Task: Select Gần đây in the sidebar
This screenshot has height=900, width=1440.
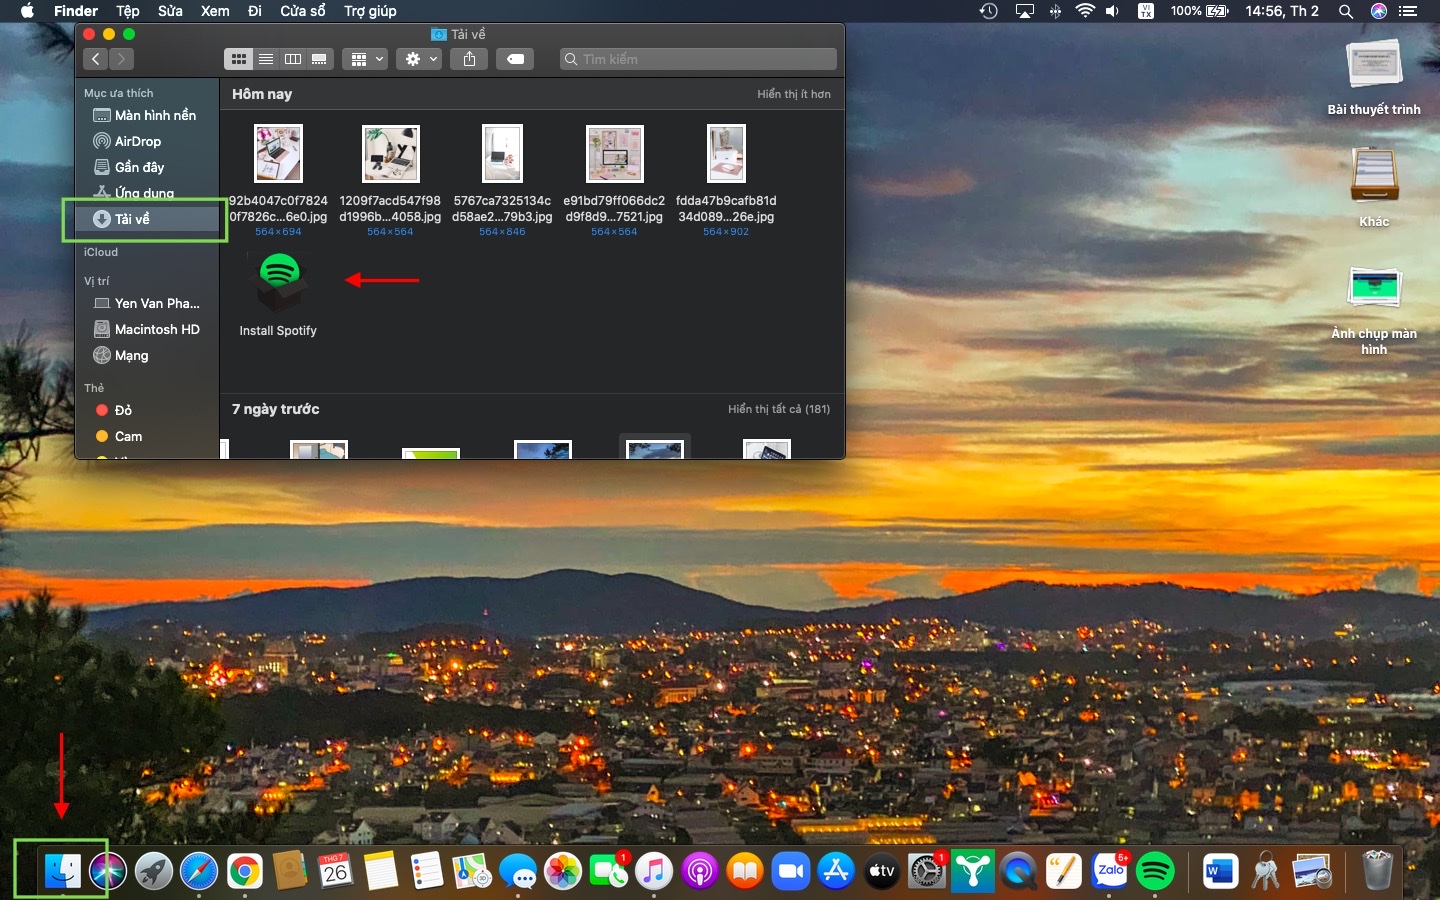Action: coord(147,167)
